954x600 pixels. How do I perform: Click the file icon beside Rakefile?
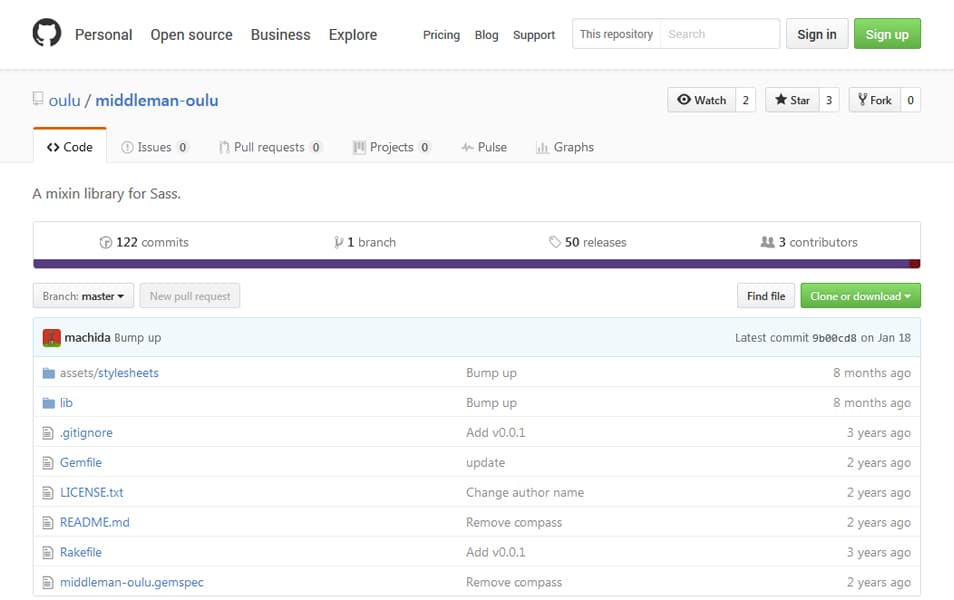(47, 553)
